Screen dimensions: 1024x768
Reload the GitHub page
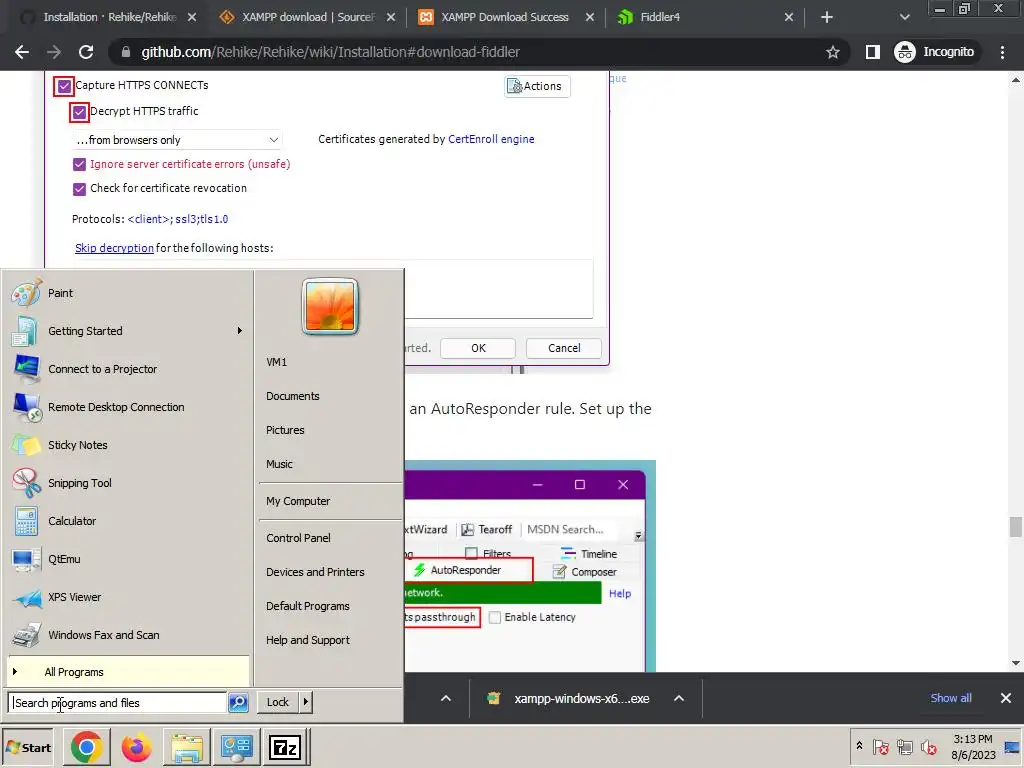(86, 52)
